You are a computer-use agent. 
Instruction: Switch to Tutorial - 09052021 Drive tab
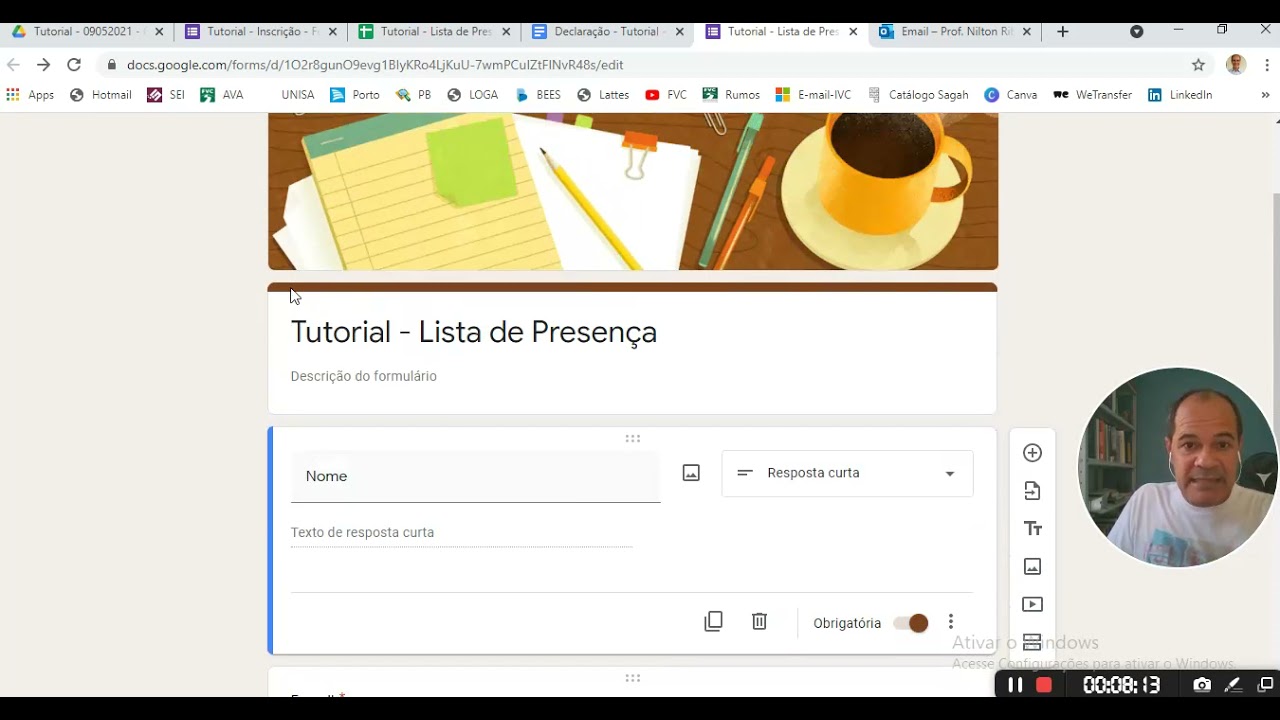[87, 32]
